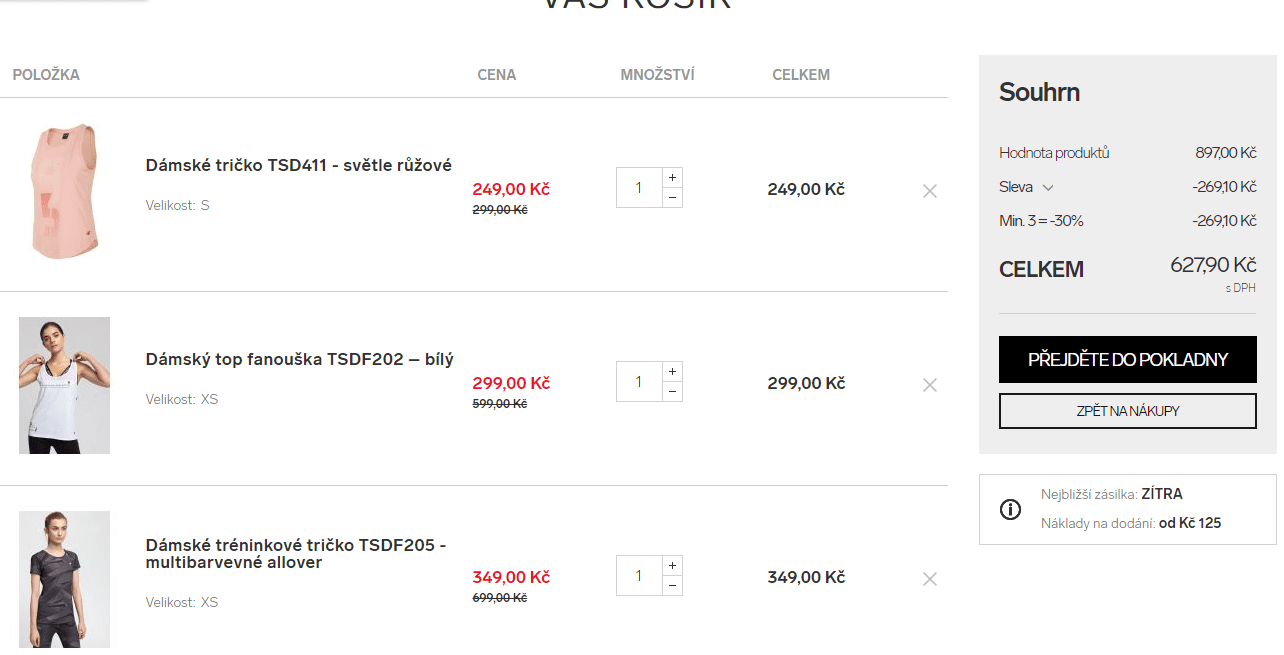
Task: Open Dámské tričko TSD411 product link
Action: [298, 165]
